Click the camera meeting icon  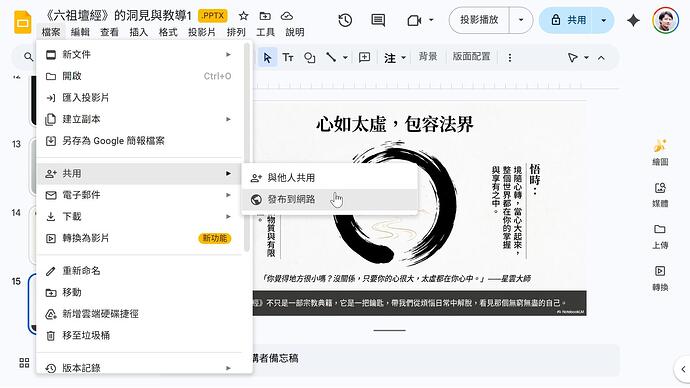414,20
